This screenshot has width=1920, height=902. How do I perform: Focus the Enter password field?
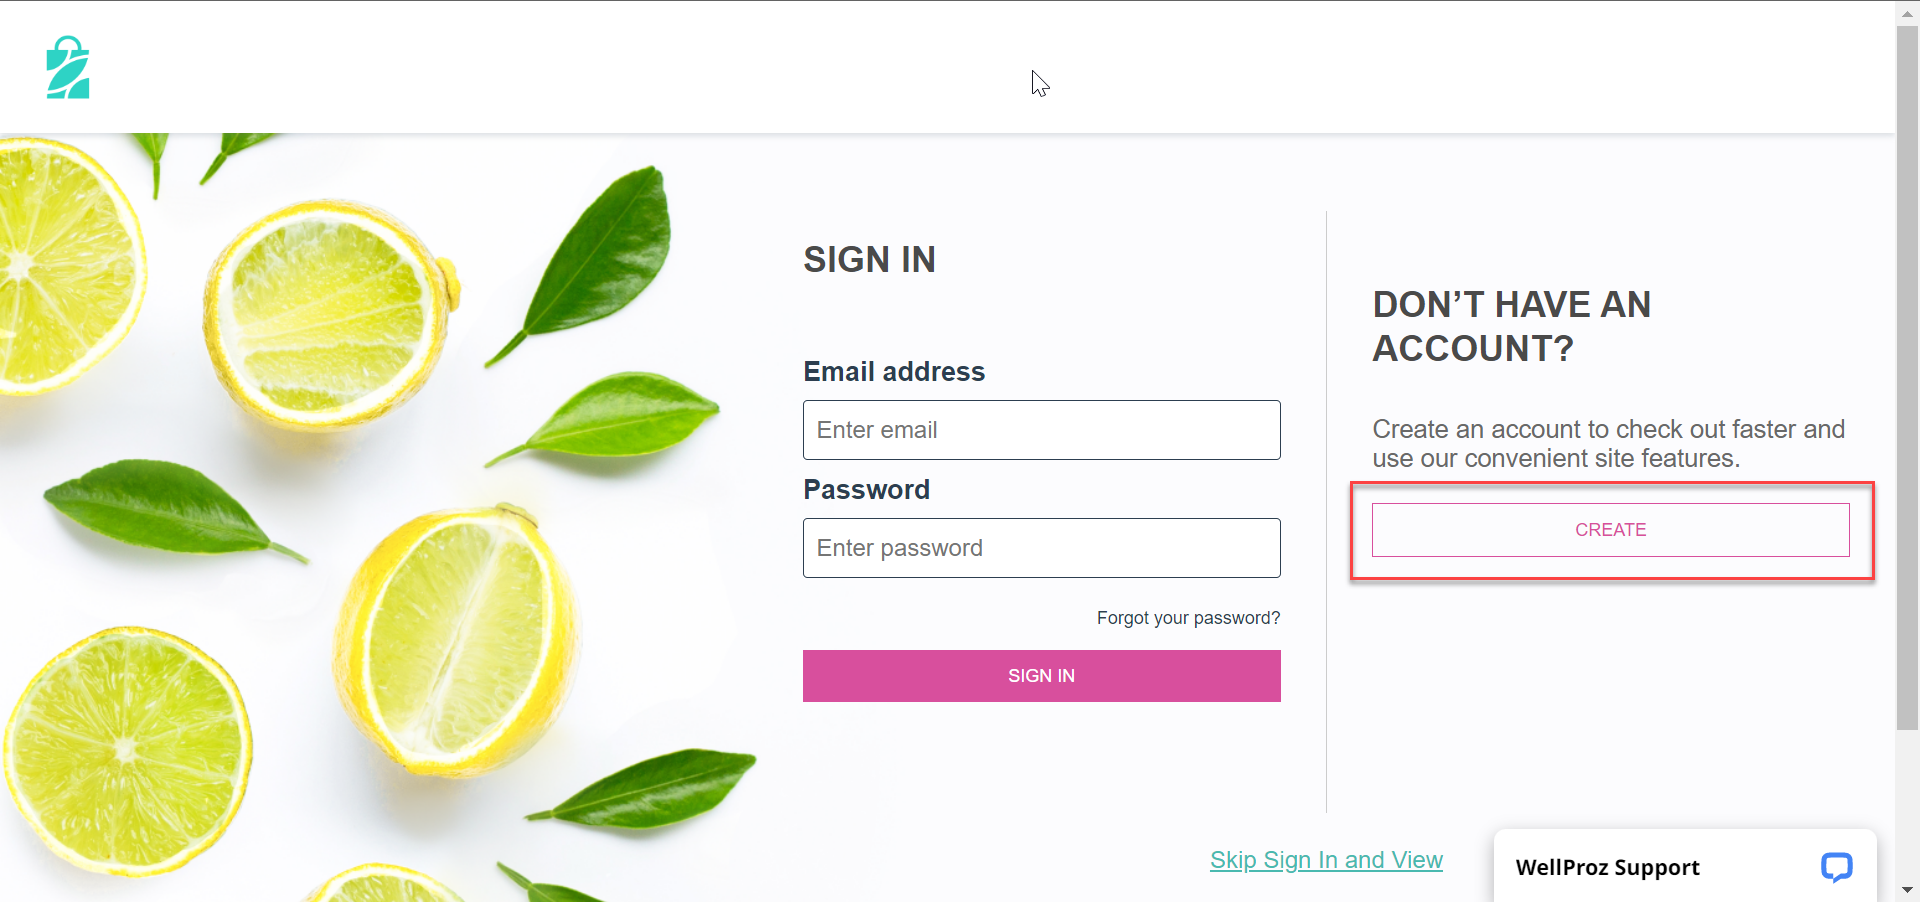(1041, 548)
